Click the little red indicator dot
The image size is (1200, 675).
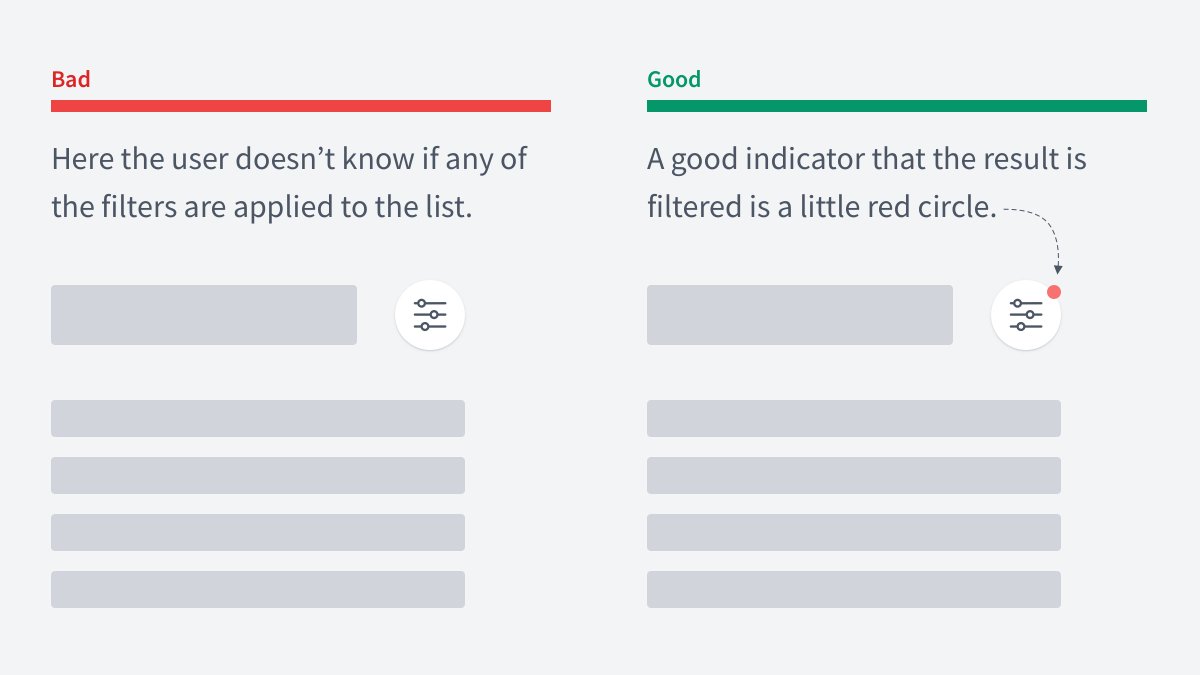pyautogui.click(x=1053, y=292)
